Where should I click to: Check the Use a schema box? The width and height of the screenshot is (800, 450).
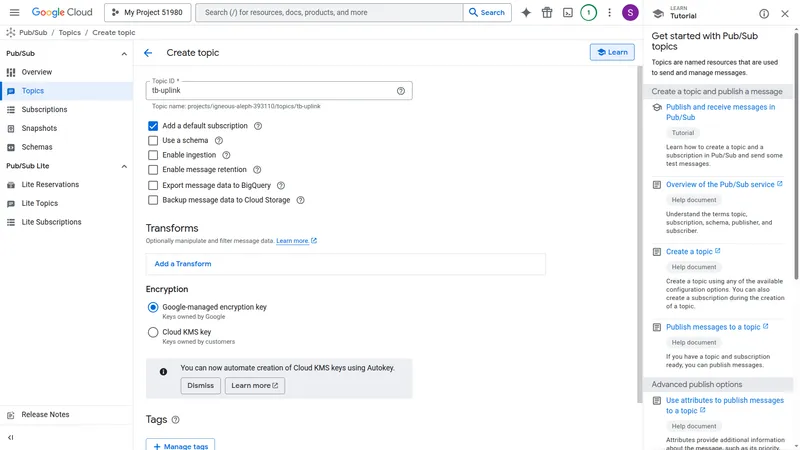point(153,140)
